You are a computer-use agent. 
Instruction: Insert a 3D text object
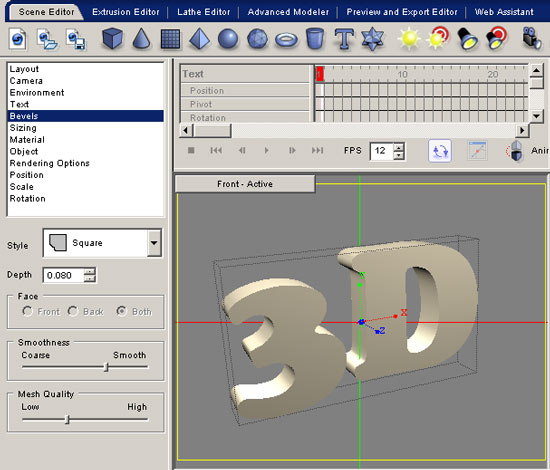point(344,39)
